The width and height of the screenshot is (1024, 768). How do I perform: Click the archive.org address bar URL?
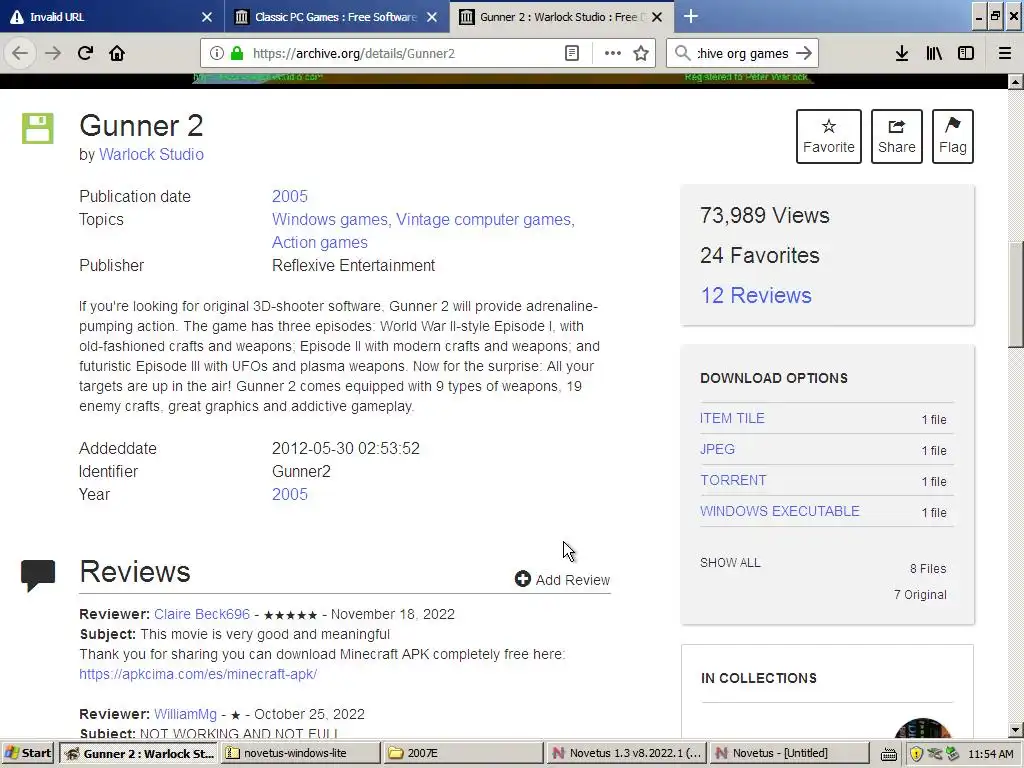(x=354, y=54)
